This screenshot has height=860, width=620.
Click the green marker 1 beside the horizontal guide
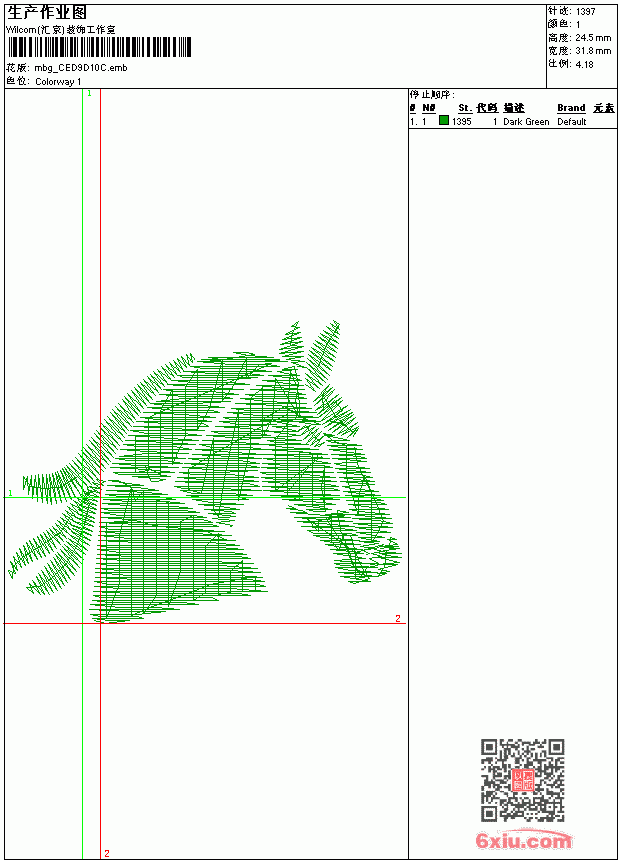point(10,493)
